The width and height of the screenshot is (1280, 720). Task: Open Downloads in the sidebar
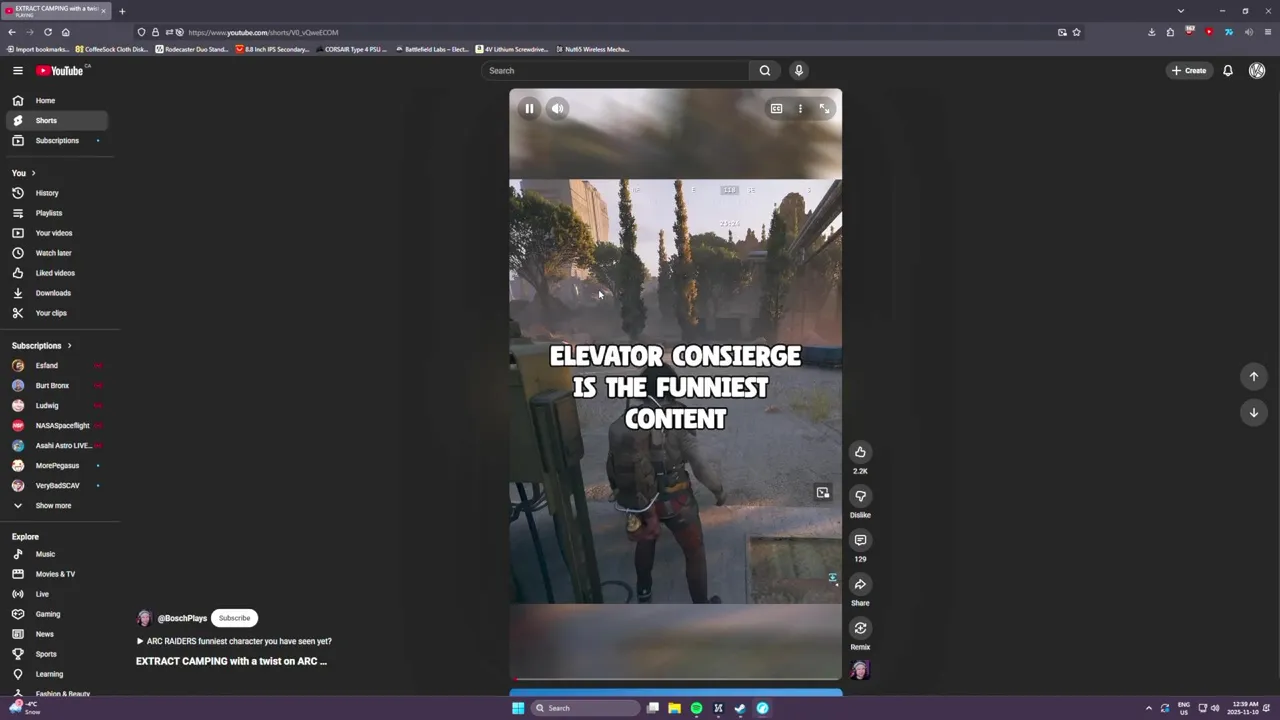[56, 293]
